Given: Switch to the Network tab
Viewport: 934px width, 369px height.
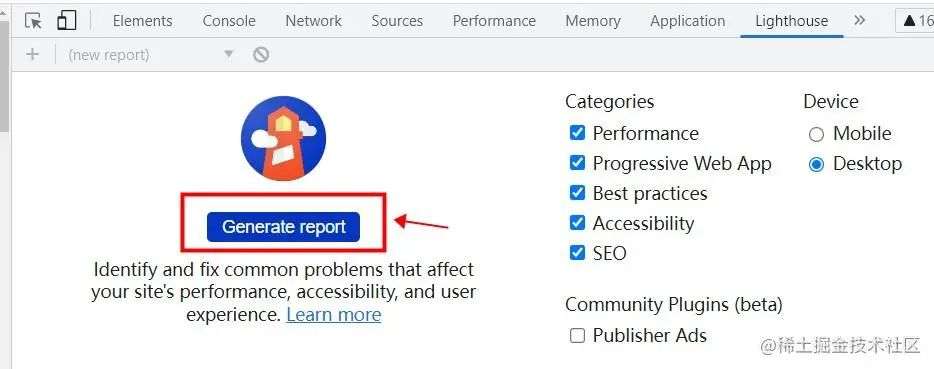Looking at the screenshot, I should (313, 21).
